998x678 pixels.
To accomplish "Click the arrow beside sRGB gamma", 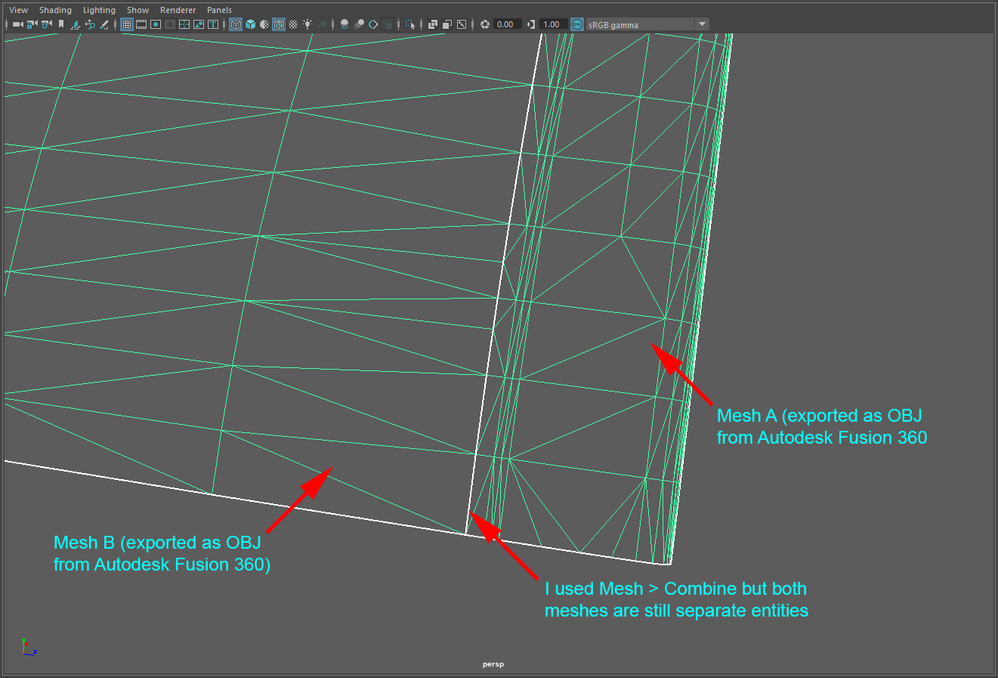I will tap(701, 24).
